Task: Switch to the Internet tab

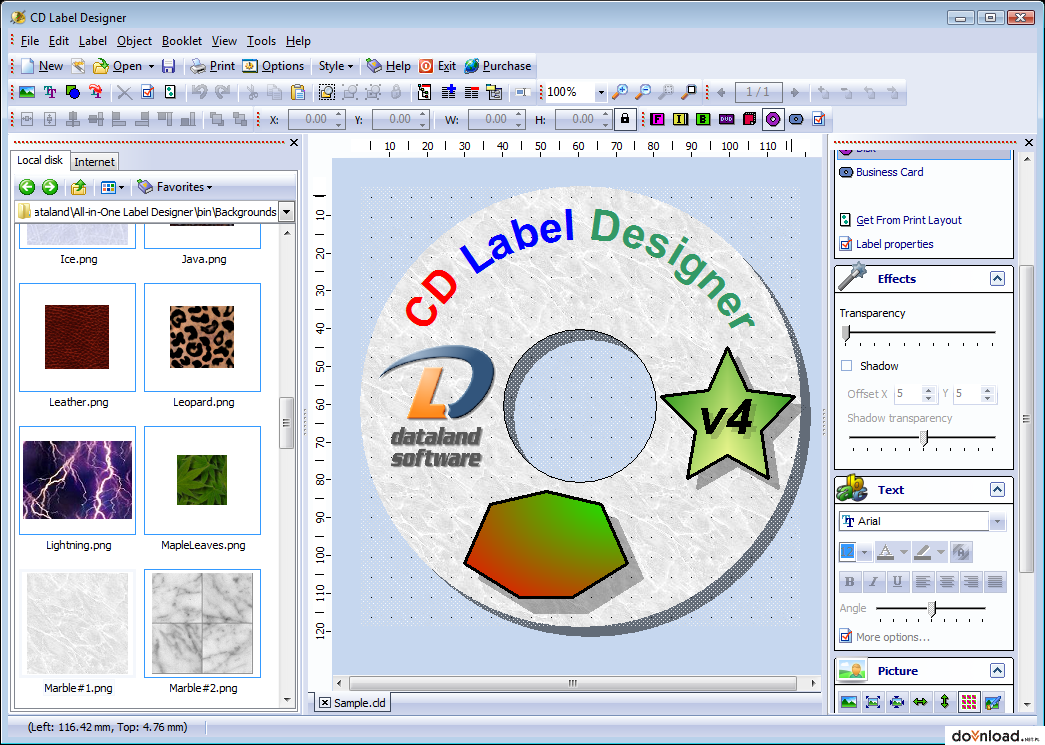Action: (x=94, y=162)
